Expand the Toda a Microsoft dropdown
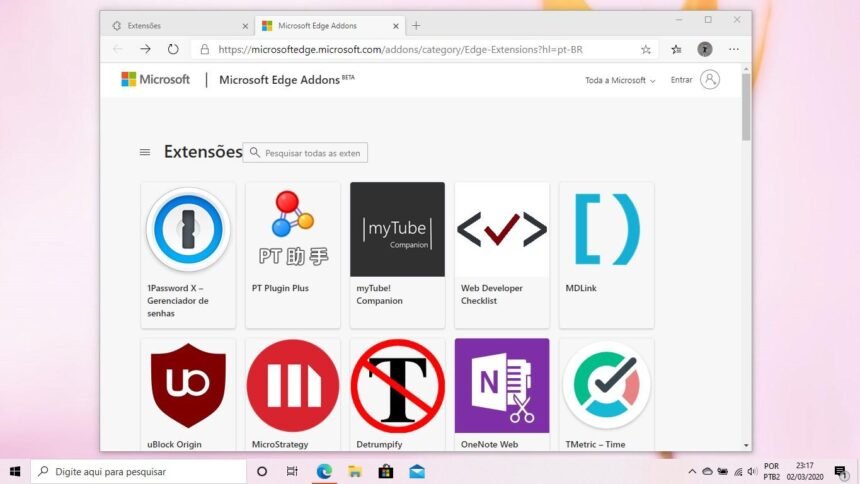Screen dimensions: 860x484 pyautogui.click(x=620, y=80)
